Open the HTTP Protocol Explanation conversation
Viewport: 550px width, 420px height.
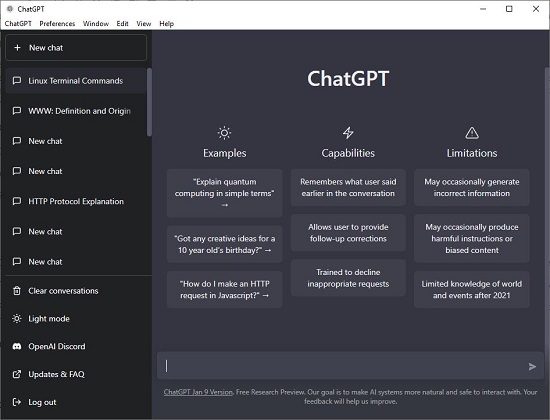coord(76,201)
